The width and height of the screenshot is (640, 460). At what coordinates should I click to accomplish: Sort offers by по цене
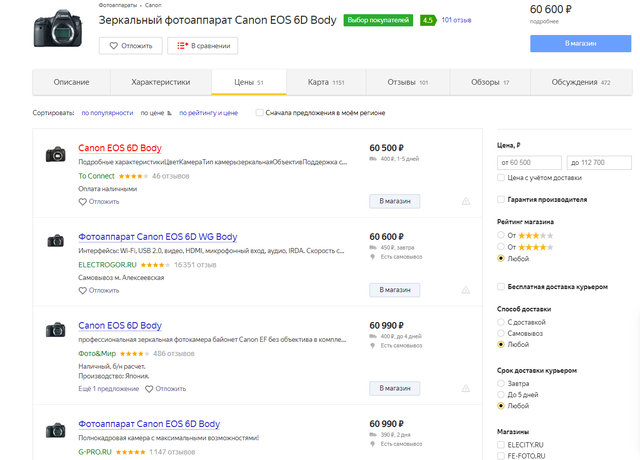152,113
